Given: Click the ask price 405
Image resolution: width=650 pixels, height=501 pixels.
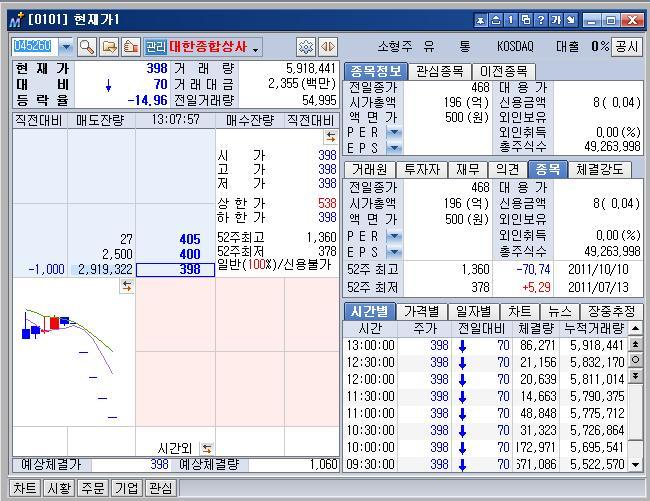Looking at the screenshot, I should pyautogui.click(x=190, y=239).
